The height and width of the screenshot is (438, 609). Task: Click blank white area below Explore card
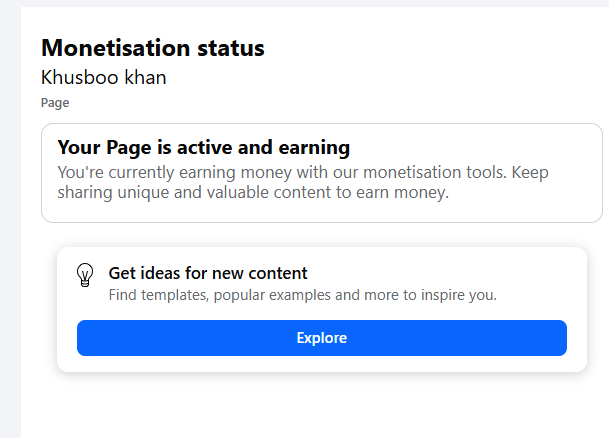320,405
